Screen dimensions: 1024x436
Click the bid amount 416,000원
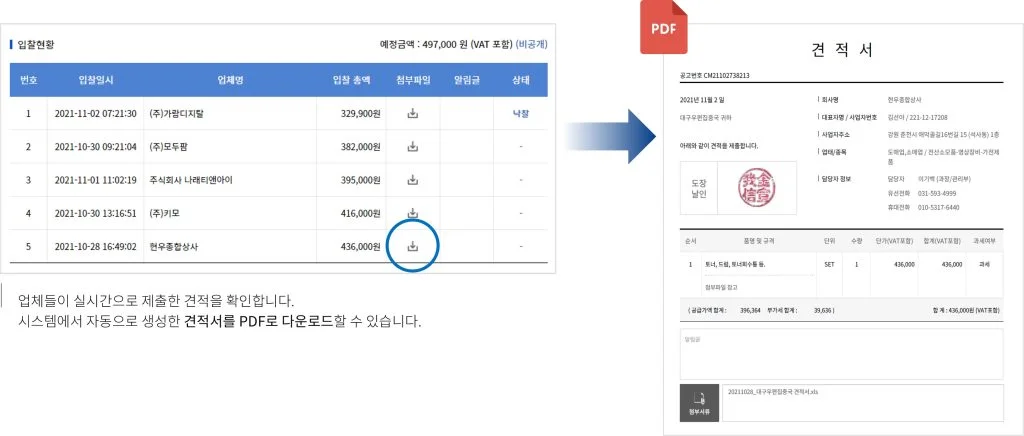pos(360,213)
